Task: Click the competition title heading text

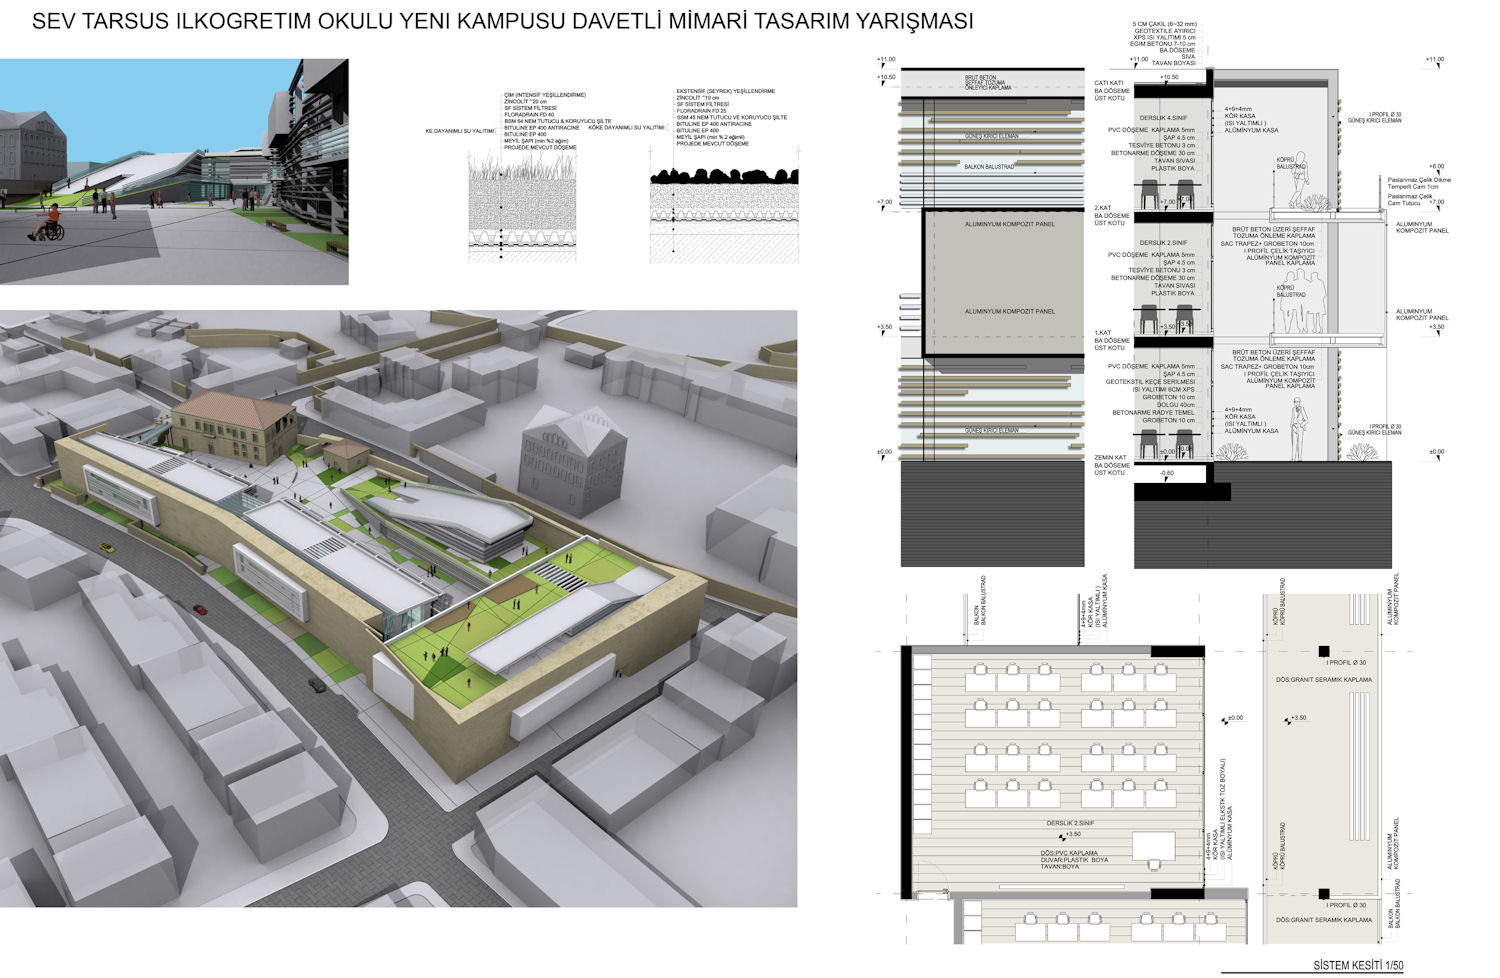Action: 502,21
